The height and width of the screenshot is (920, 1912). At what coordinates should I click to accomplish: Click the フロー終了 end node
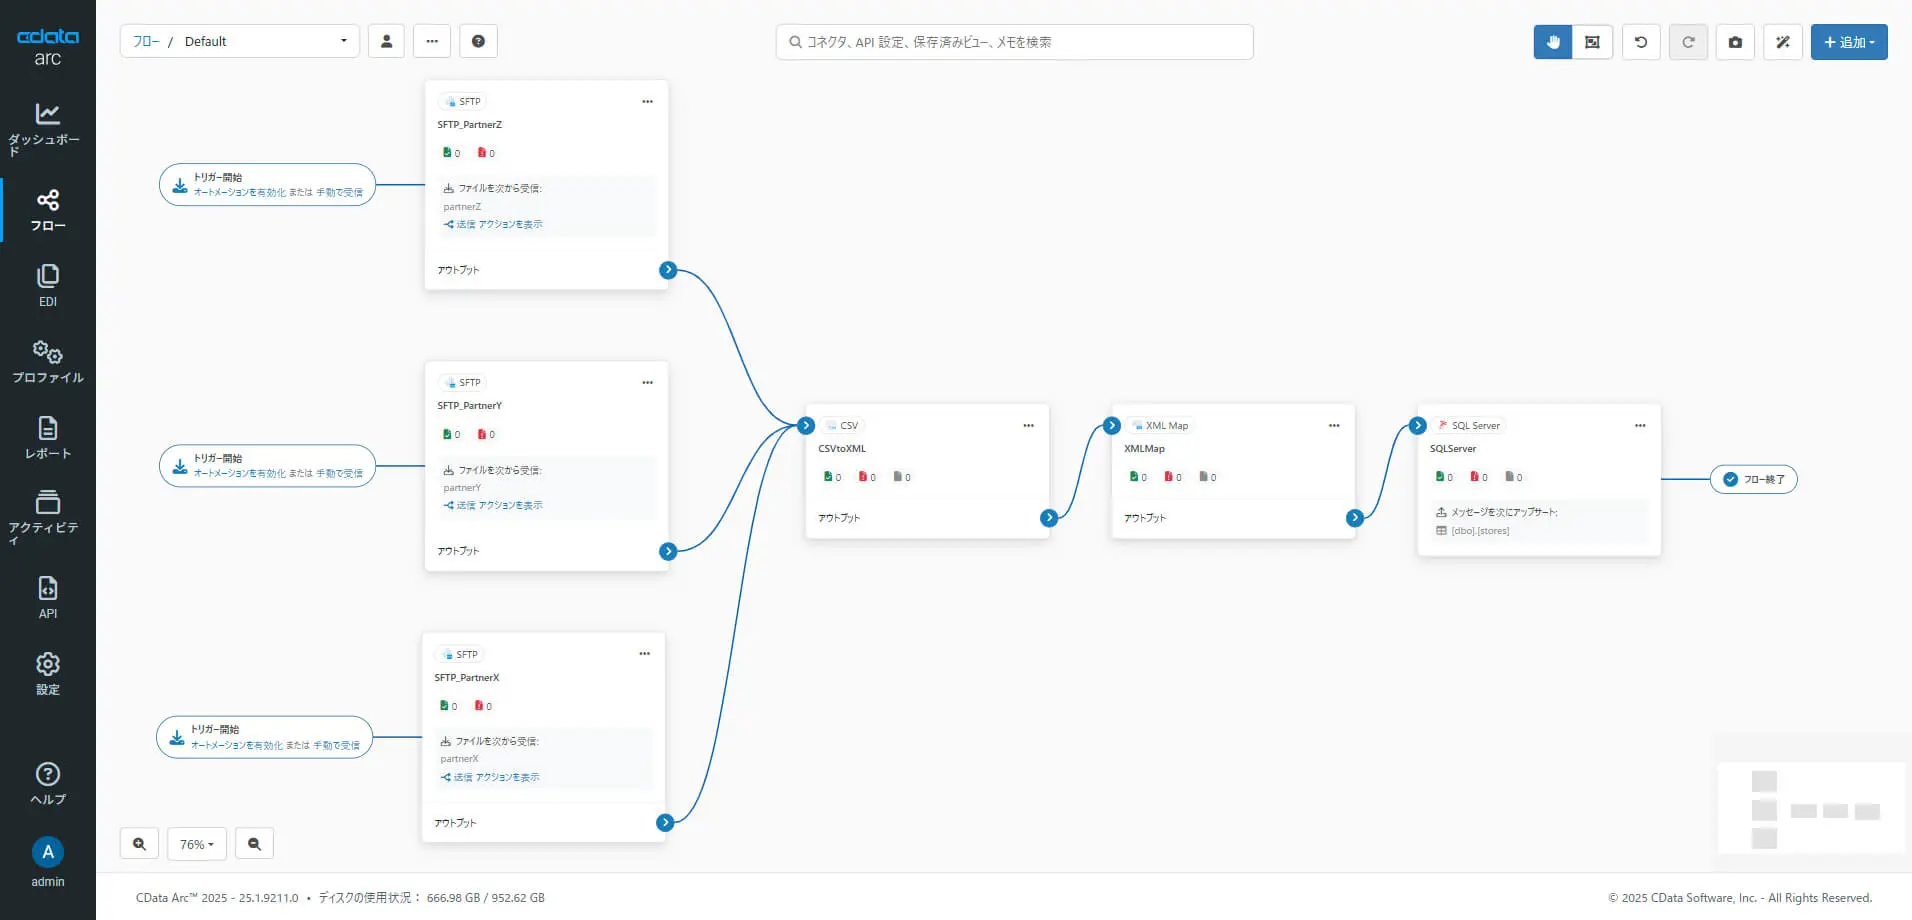click(x=1753, y=479)
